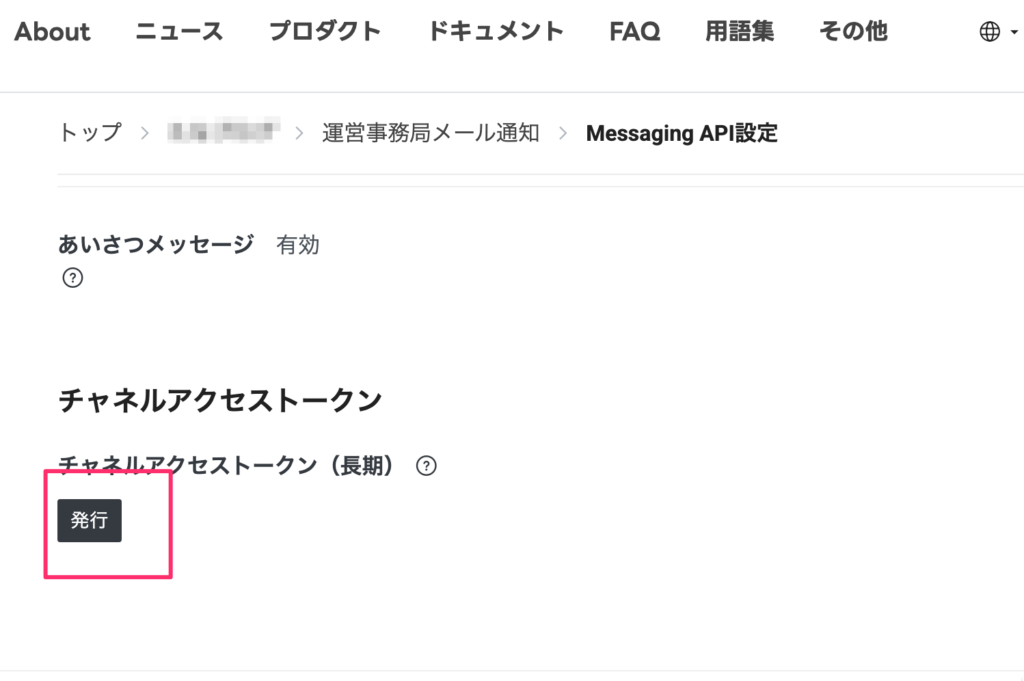Click the 有効 status text

point(297,244)
